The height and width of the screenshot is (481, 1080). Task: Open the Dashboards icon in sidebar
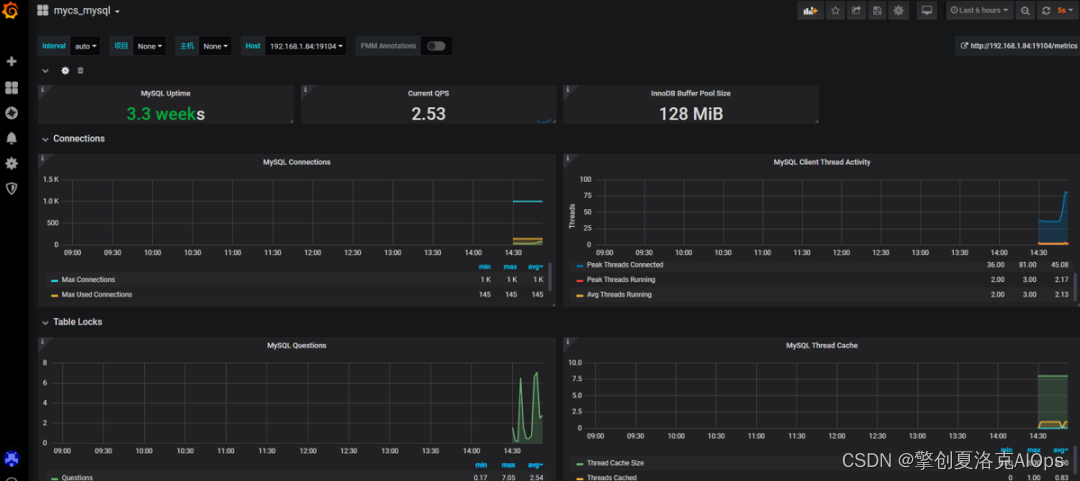(x=11, y=88)
